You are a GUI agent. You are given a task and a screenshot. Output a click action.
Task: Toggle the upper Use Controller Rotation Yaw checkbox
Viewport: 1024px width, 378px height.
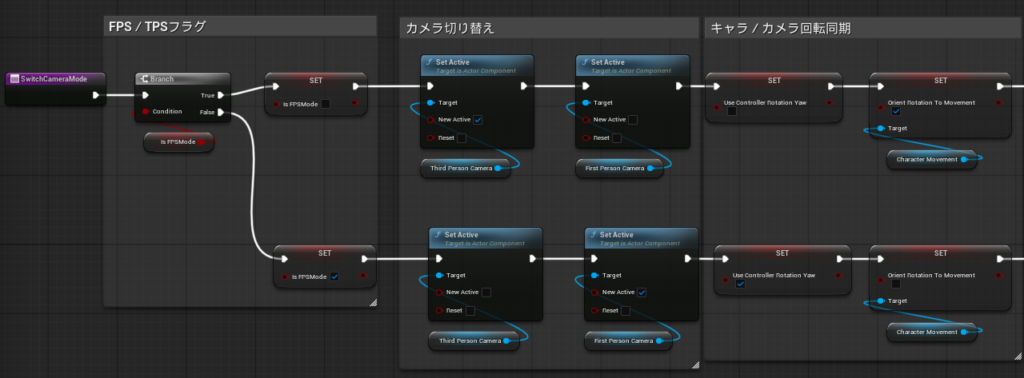(732, 112)
